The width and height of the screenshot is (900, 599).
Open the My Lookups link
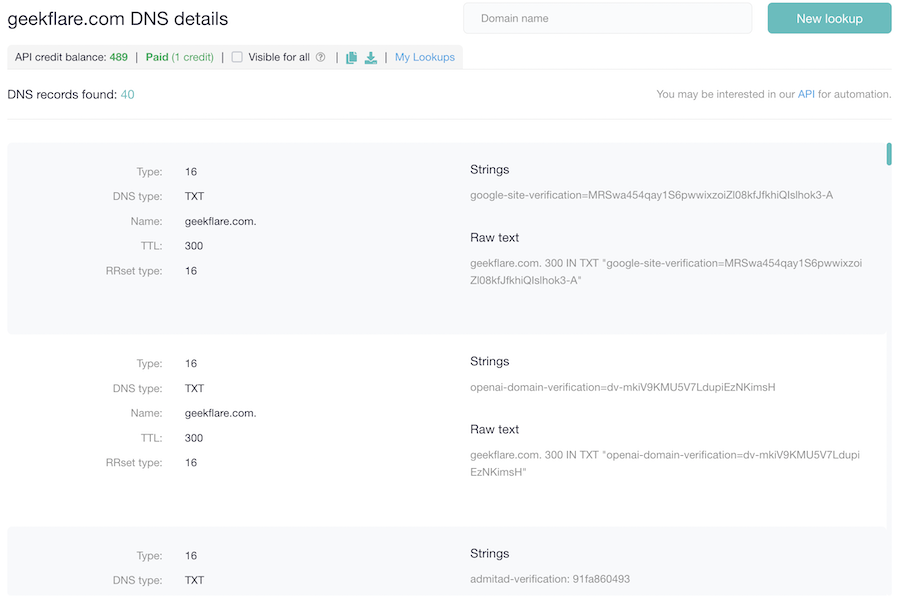pos(425,57)
